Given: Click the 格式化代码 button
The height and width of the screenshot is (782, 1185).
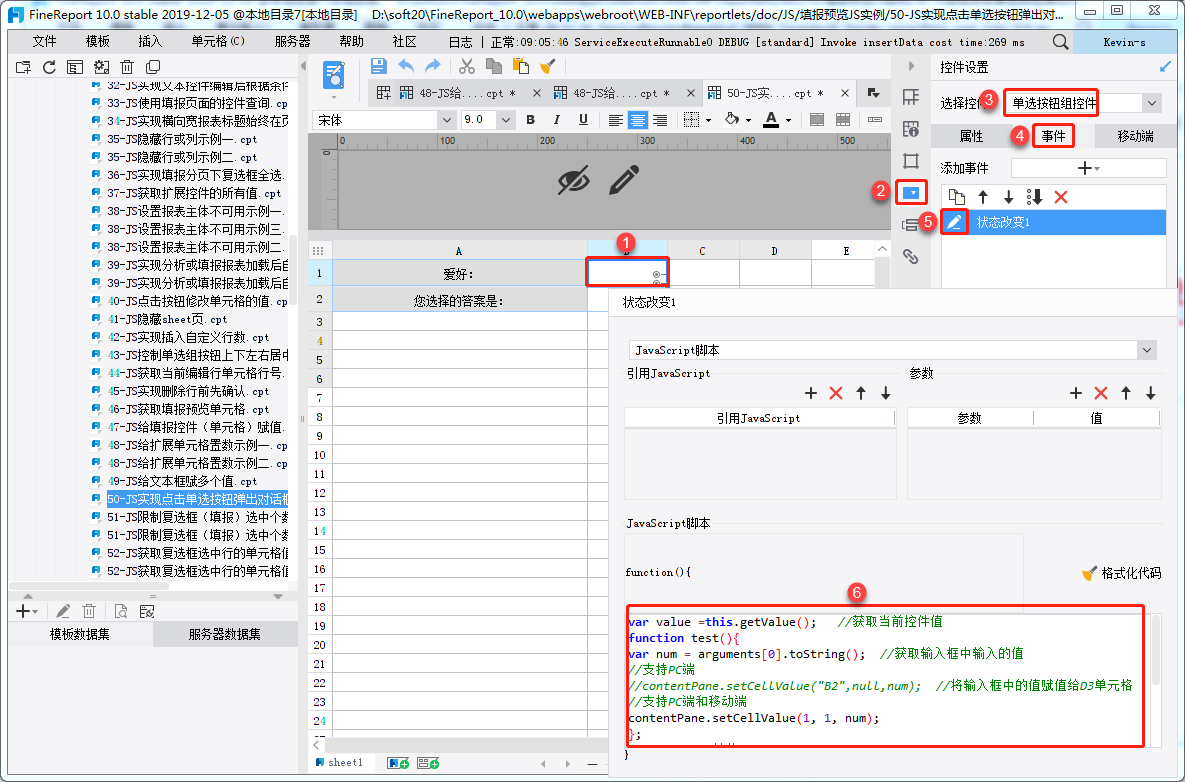Looking at the screenshot, I should click(x=1122, y=573).
